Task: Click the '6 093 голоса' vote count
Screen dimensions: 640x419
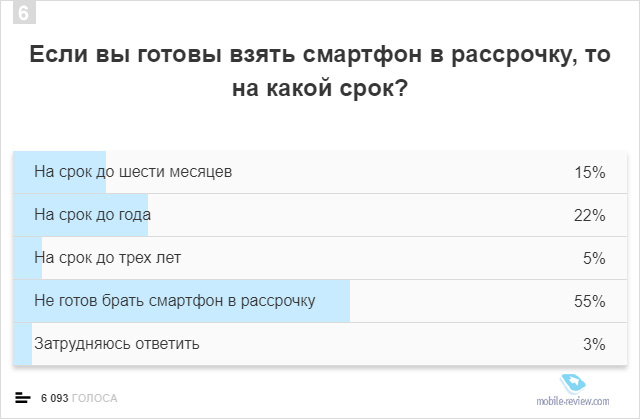Action: click(79, 398)
